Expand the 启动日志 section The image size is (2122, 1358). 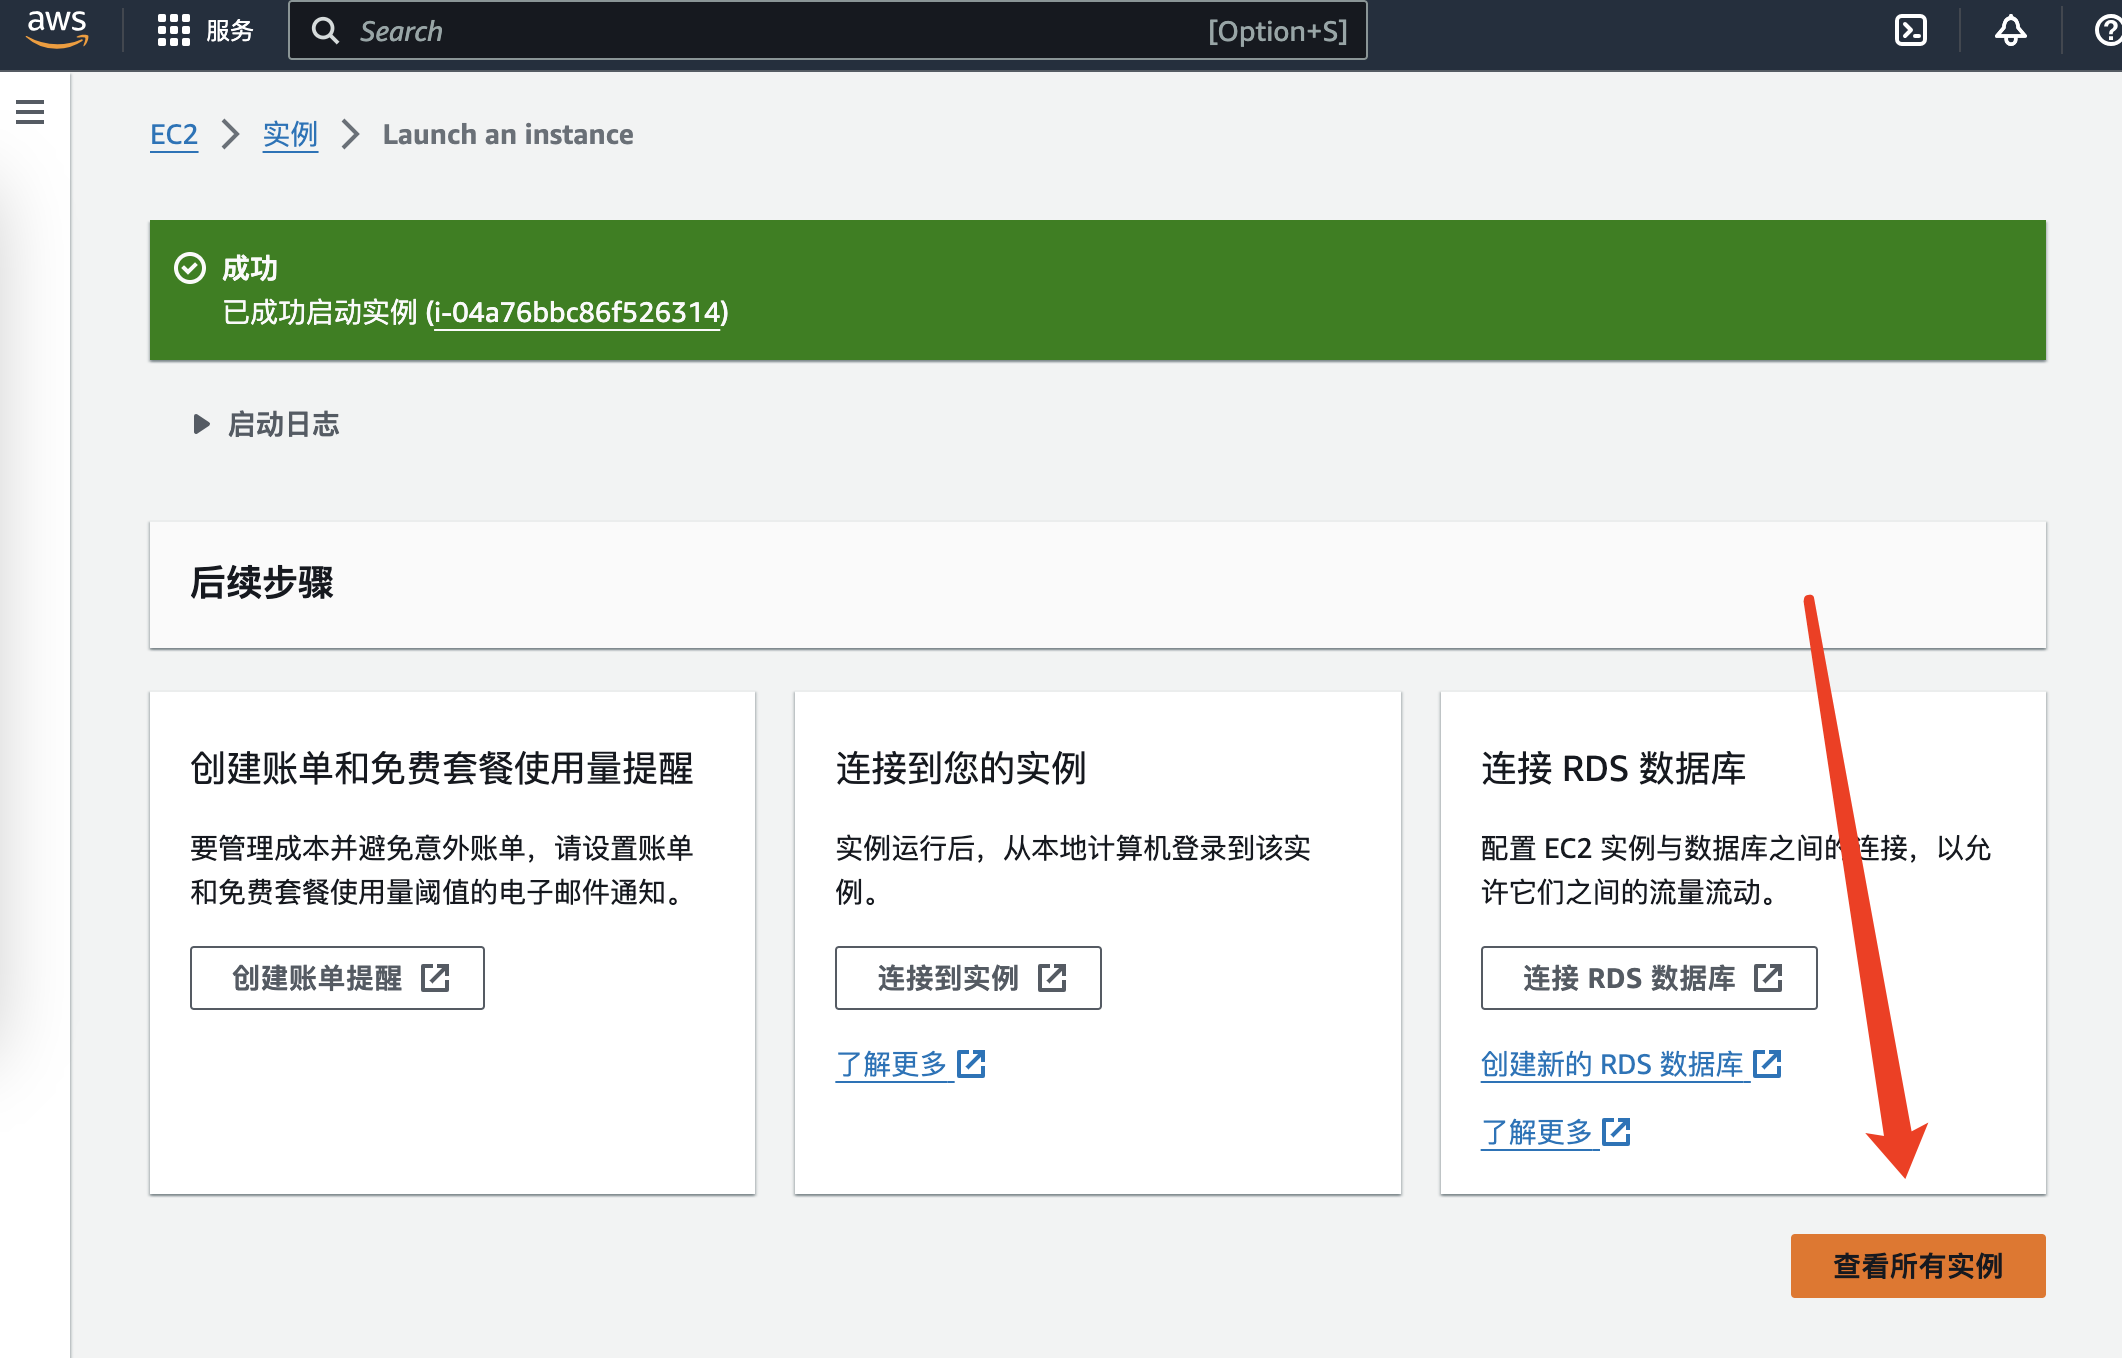(x=266, y=424)
